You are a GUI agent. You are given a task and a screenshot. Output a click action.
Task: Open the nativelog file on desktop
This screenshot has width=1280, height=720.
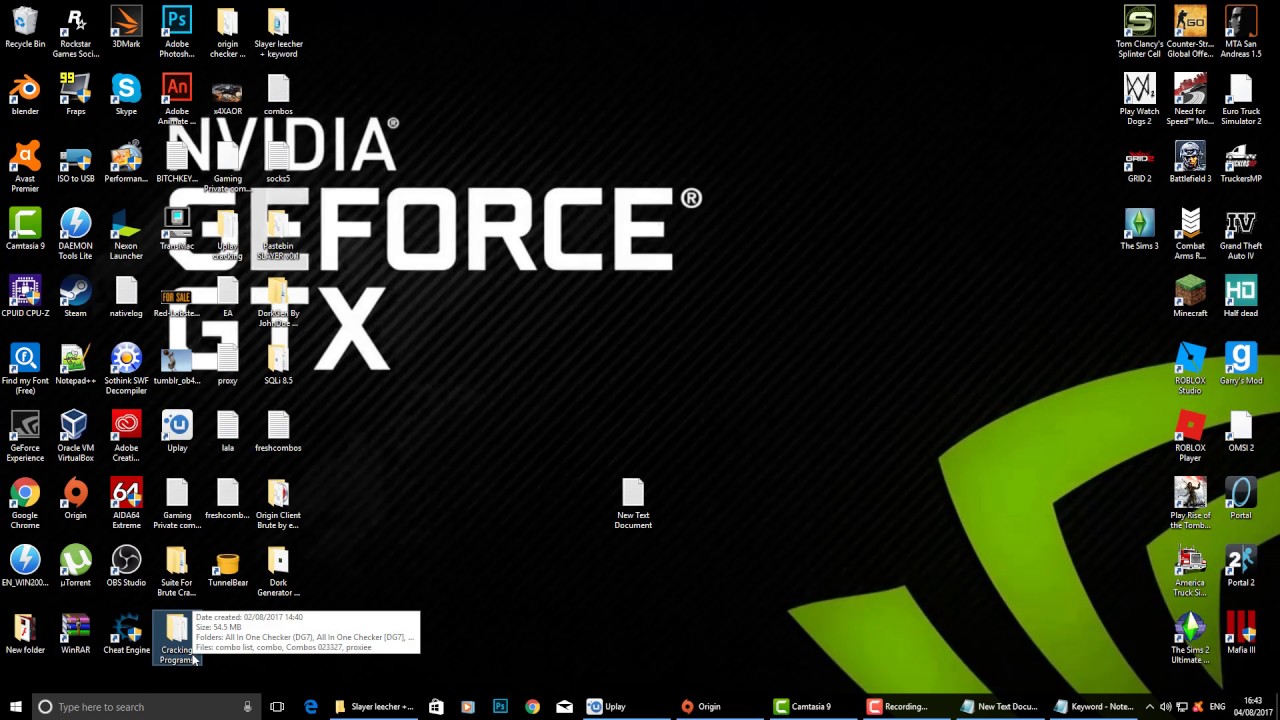pos(126,298)
